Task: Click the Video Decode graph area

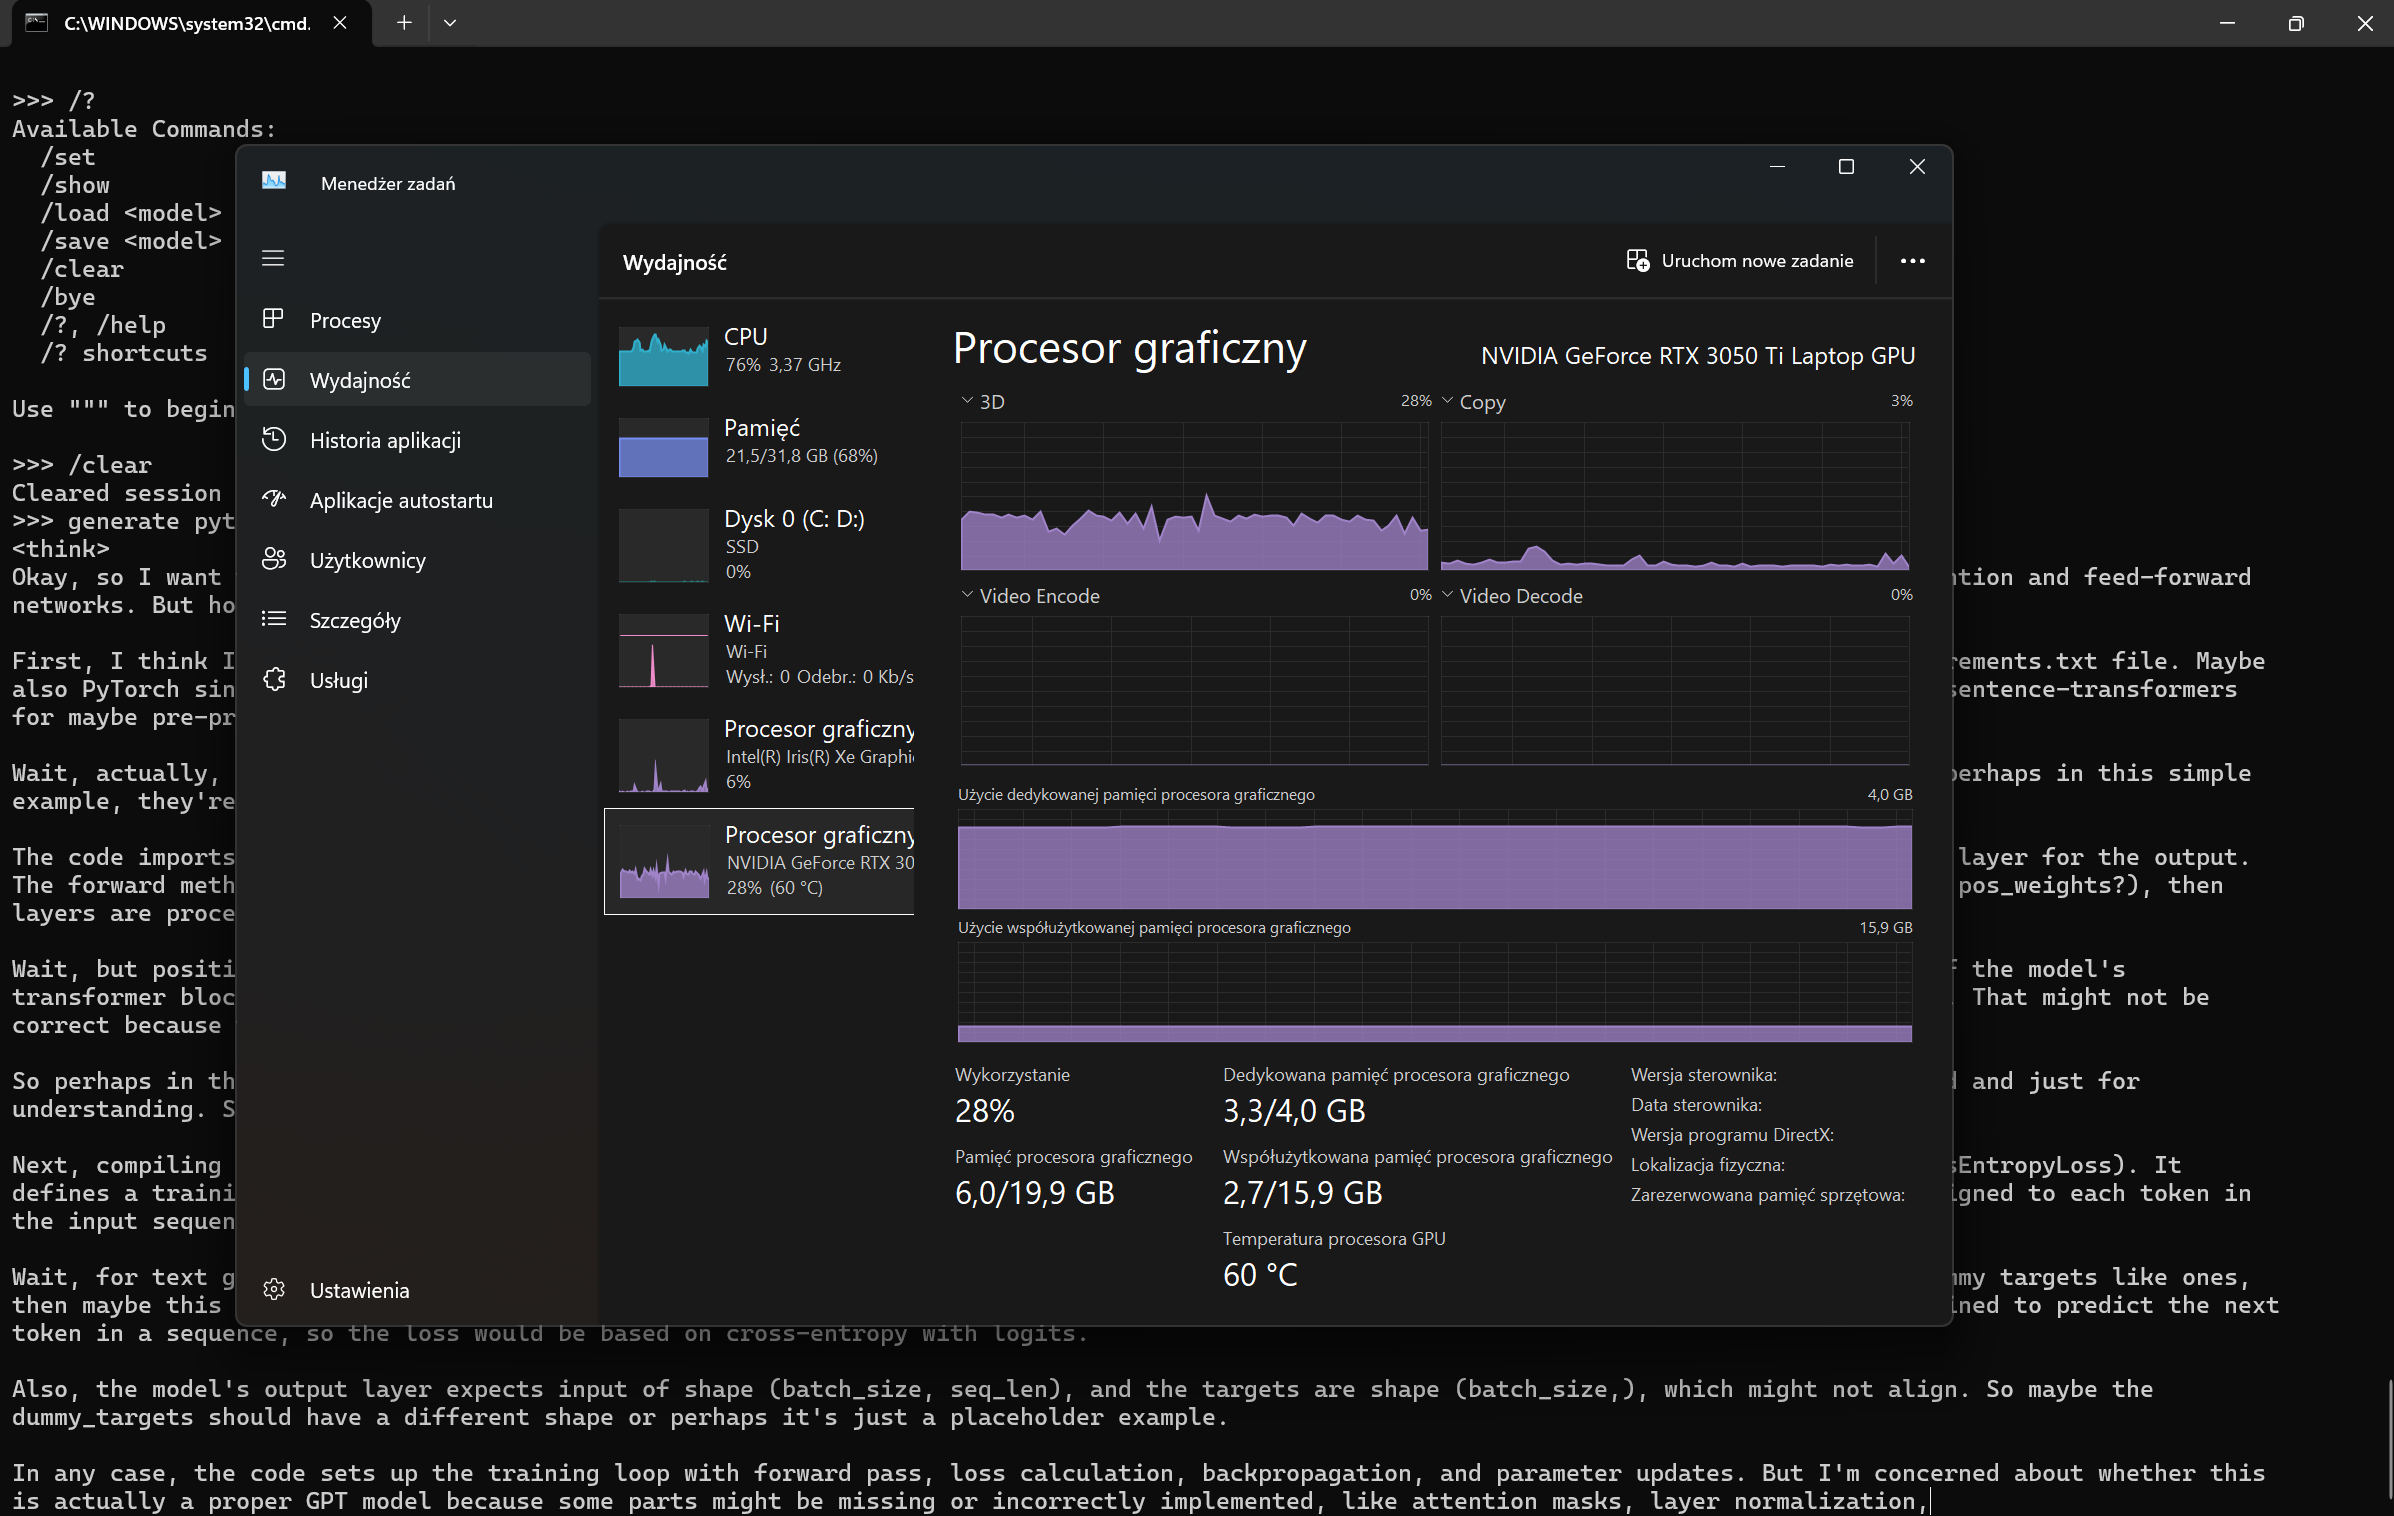Action: (1675, 690)
